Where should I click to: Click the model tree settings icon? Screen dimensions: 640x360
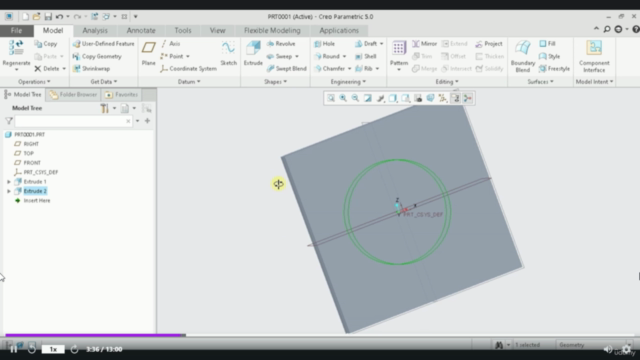coord(105,108)
